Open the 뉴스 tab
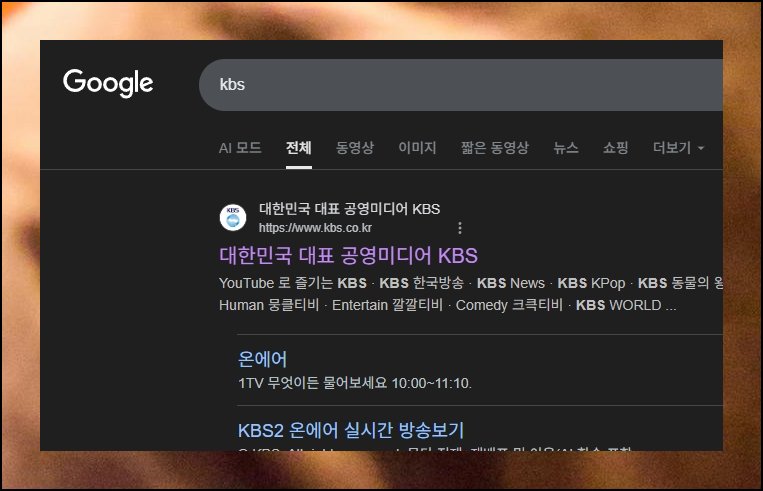Image resolution: width=763 pixels, height=491 pixels. (x=565, y=147)
